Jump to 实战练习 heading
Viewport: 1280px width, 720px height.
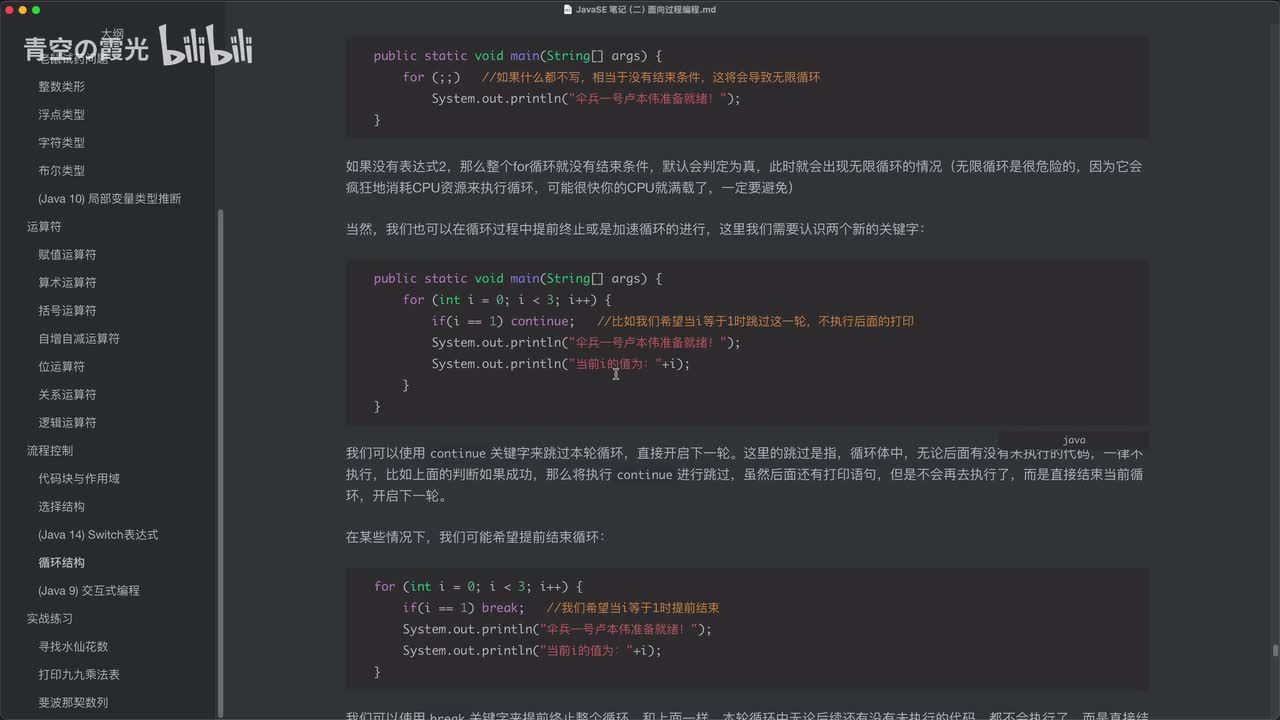(50, 619)
